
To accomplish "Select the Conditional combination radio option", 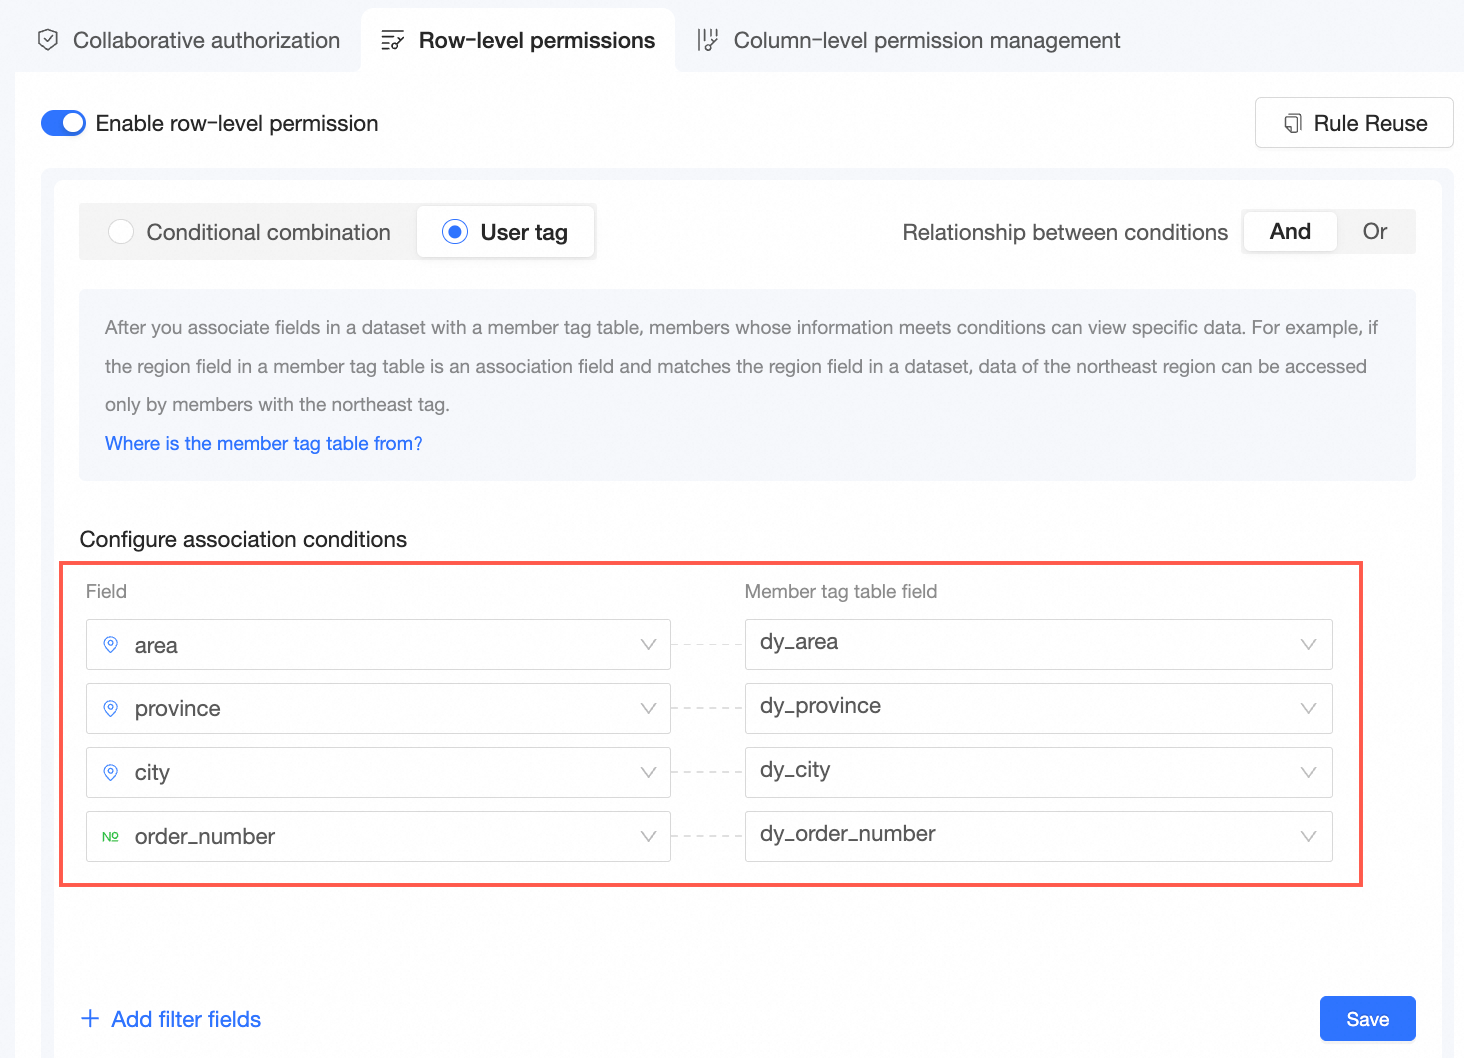I will click(x=121, y=232).
